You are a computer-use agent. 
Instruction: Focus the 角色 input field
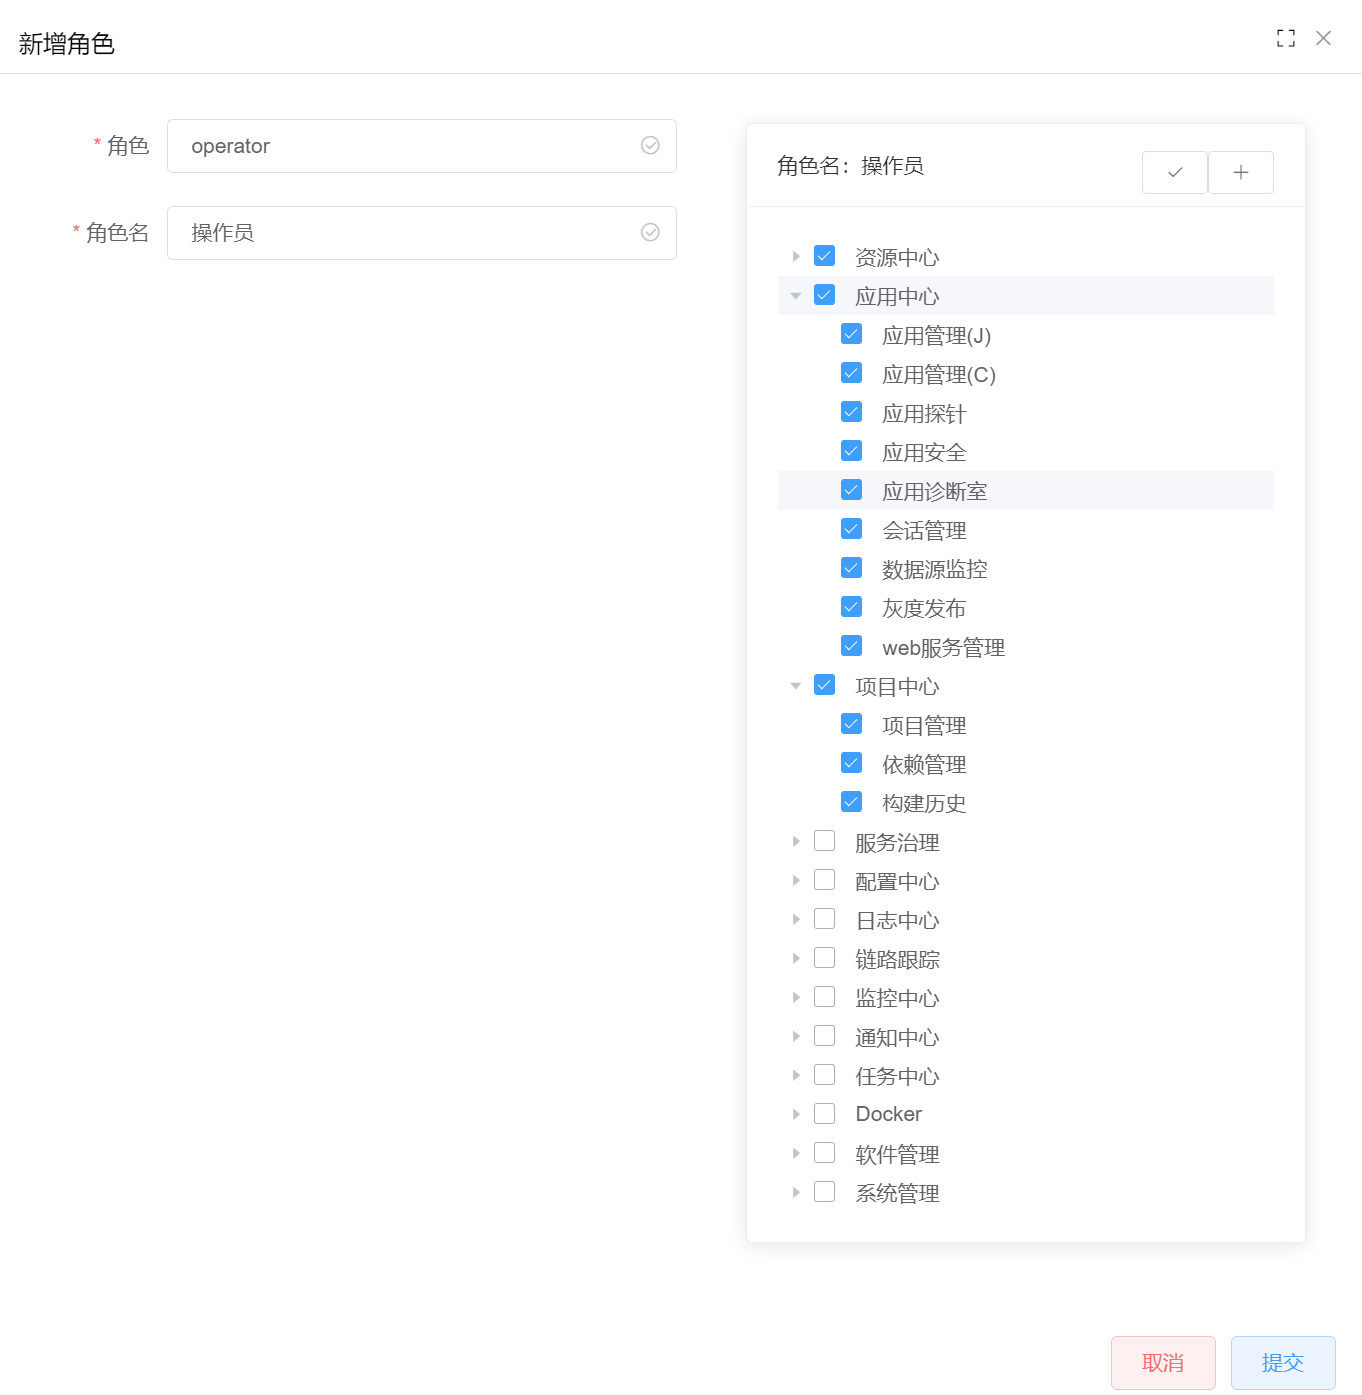[422, 146]
